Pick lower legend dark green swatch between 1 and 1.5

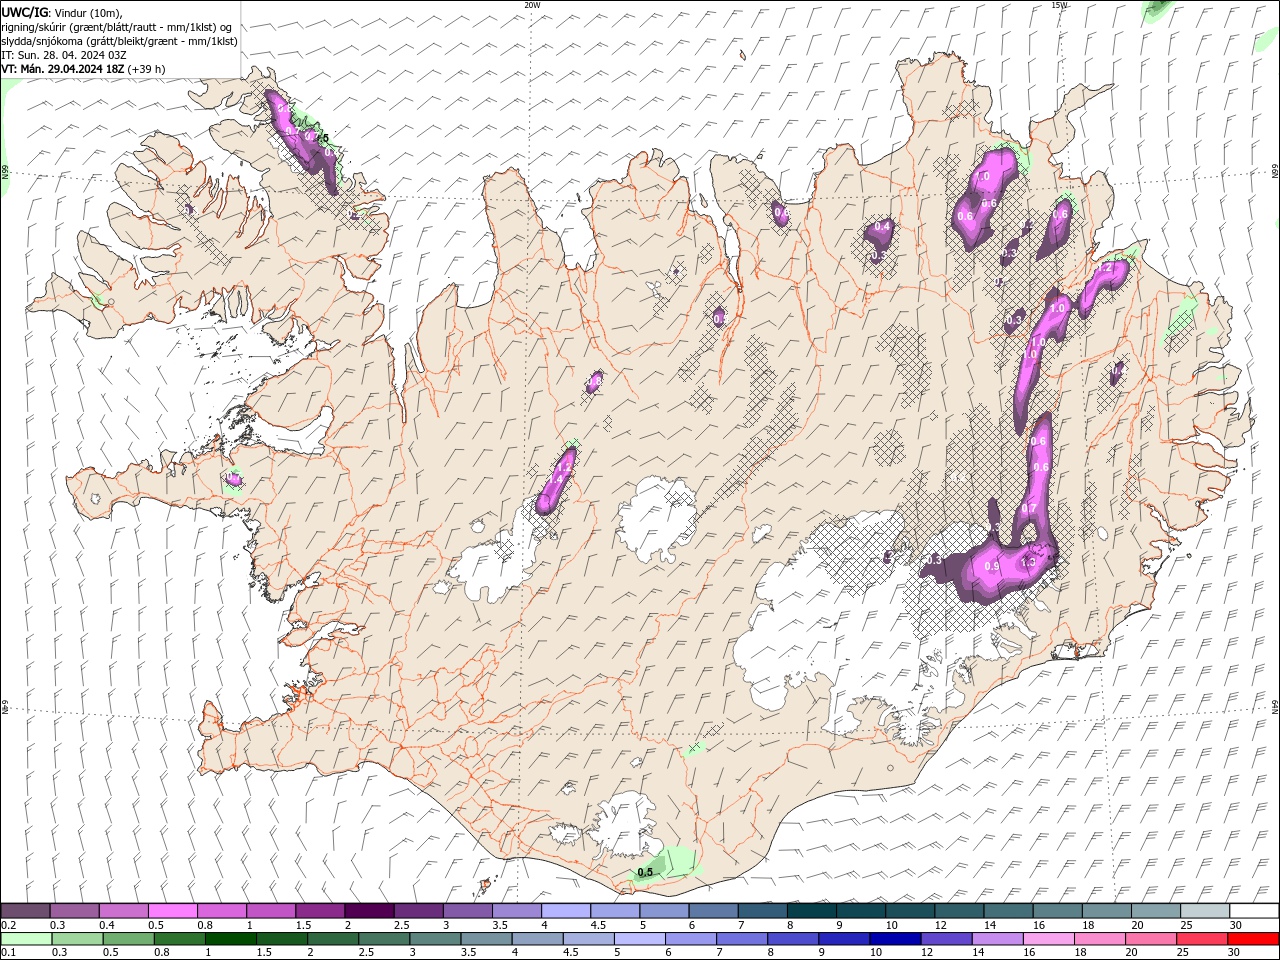[229, 939]
